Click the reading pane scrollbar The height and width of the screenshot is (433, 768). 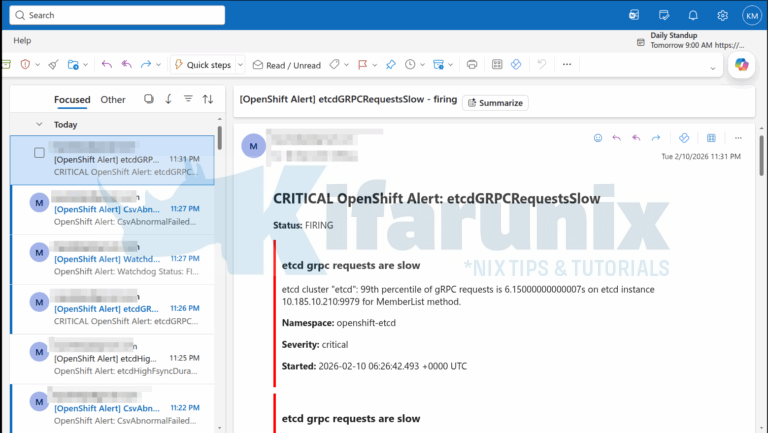[x=761, y=155]
